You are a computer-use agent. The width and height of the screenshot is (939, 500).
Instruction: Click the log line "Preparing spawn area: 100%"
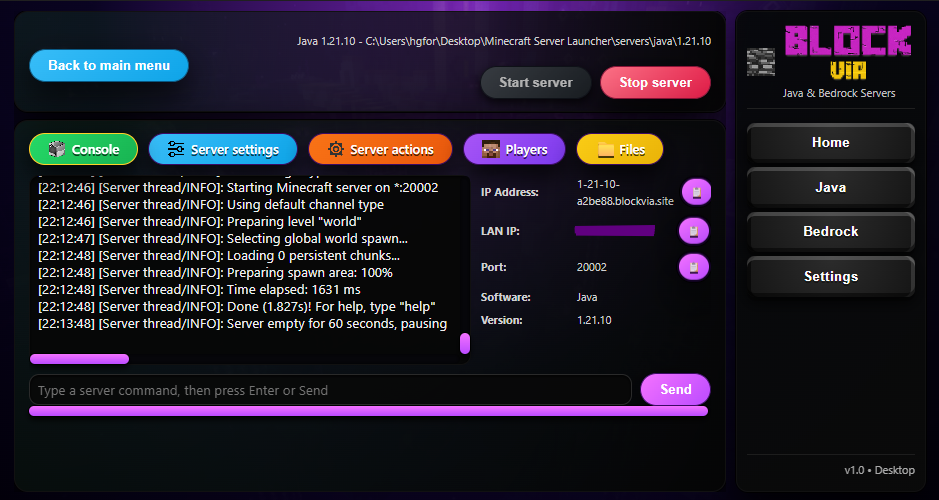point(216,273)
